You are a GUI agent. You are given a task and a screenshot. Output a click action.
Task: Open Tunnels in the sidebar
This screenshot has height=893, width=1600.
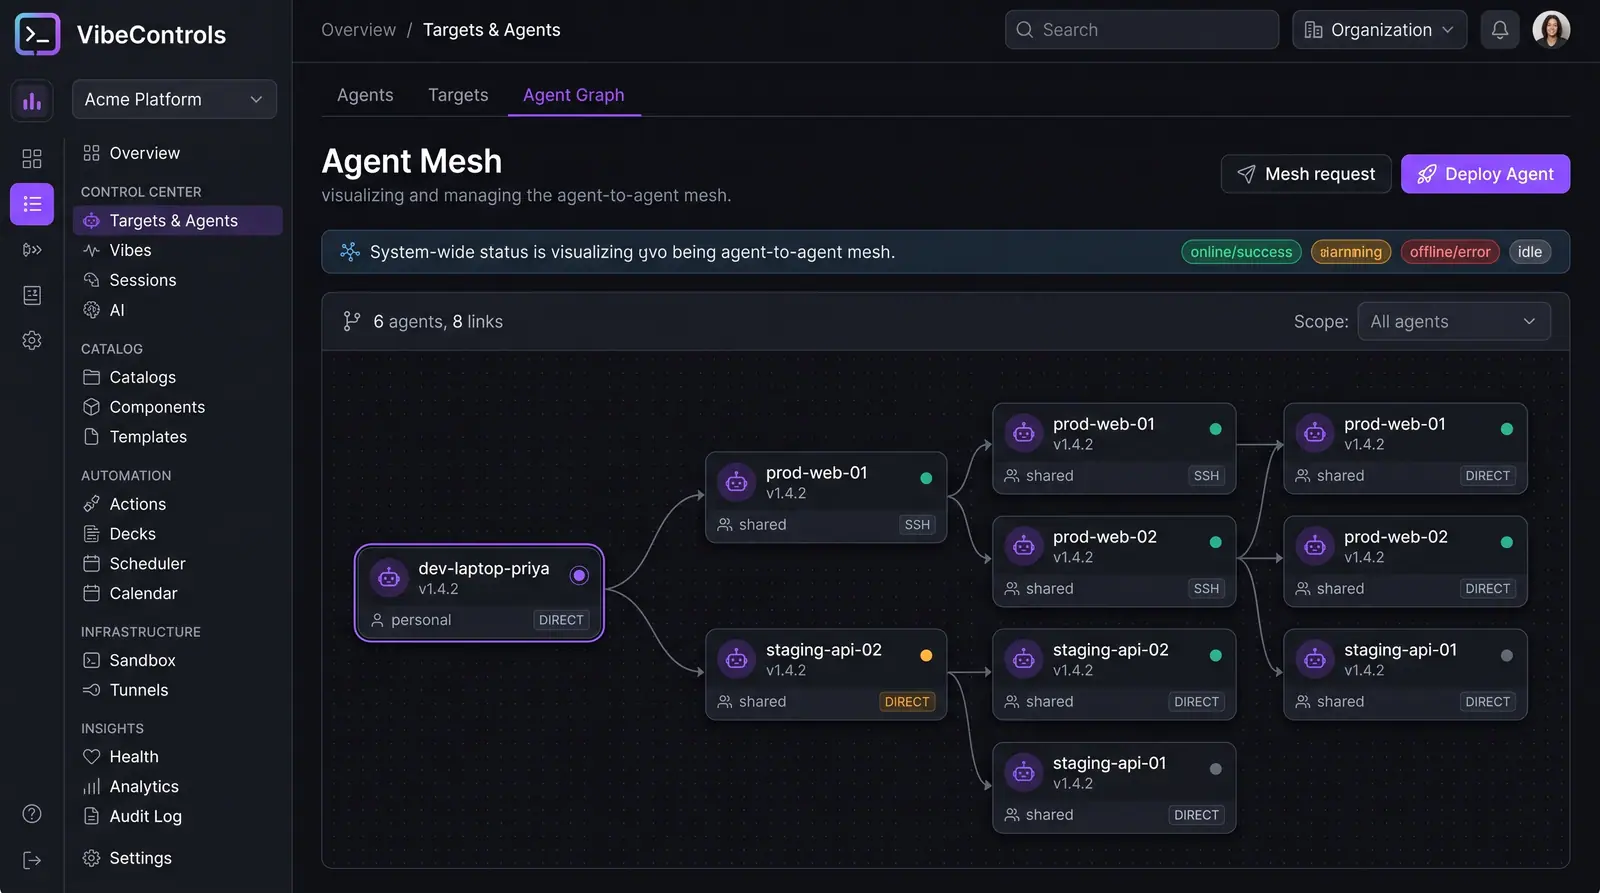click(177, 690)
